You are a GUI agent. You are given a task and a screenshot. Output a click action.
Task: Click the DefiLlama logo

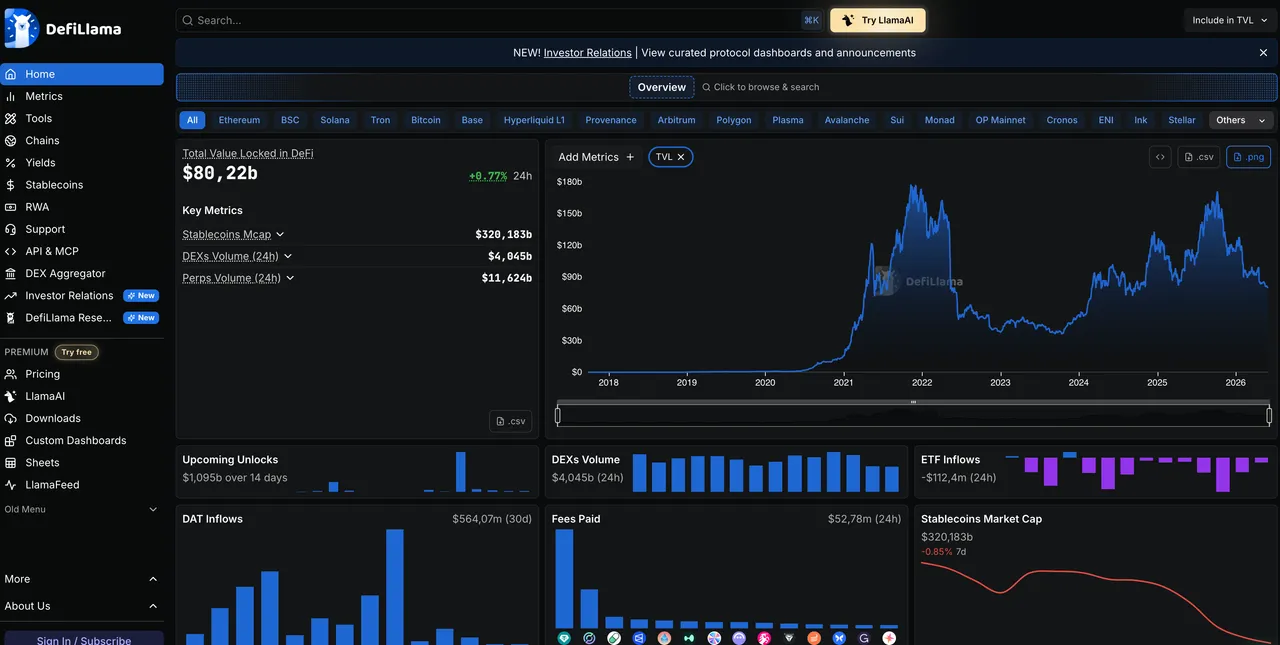pyautogui.click(x=62, y=29)
